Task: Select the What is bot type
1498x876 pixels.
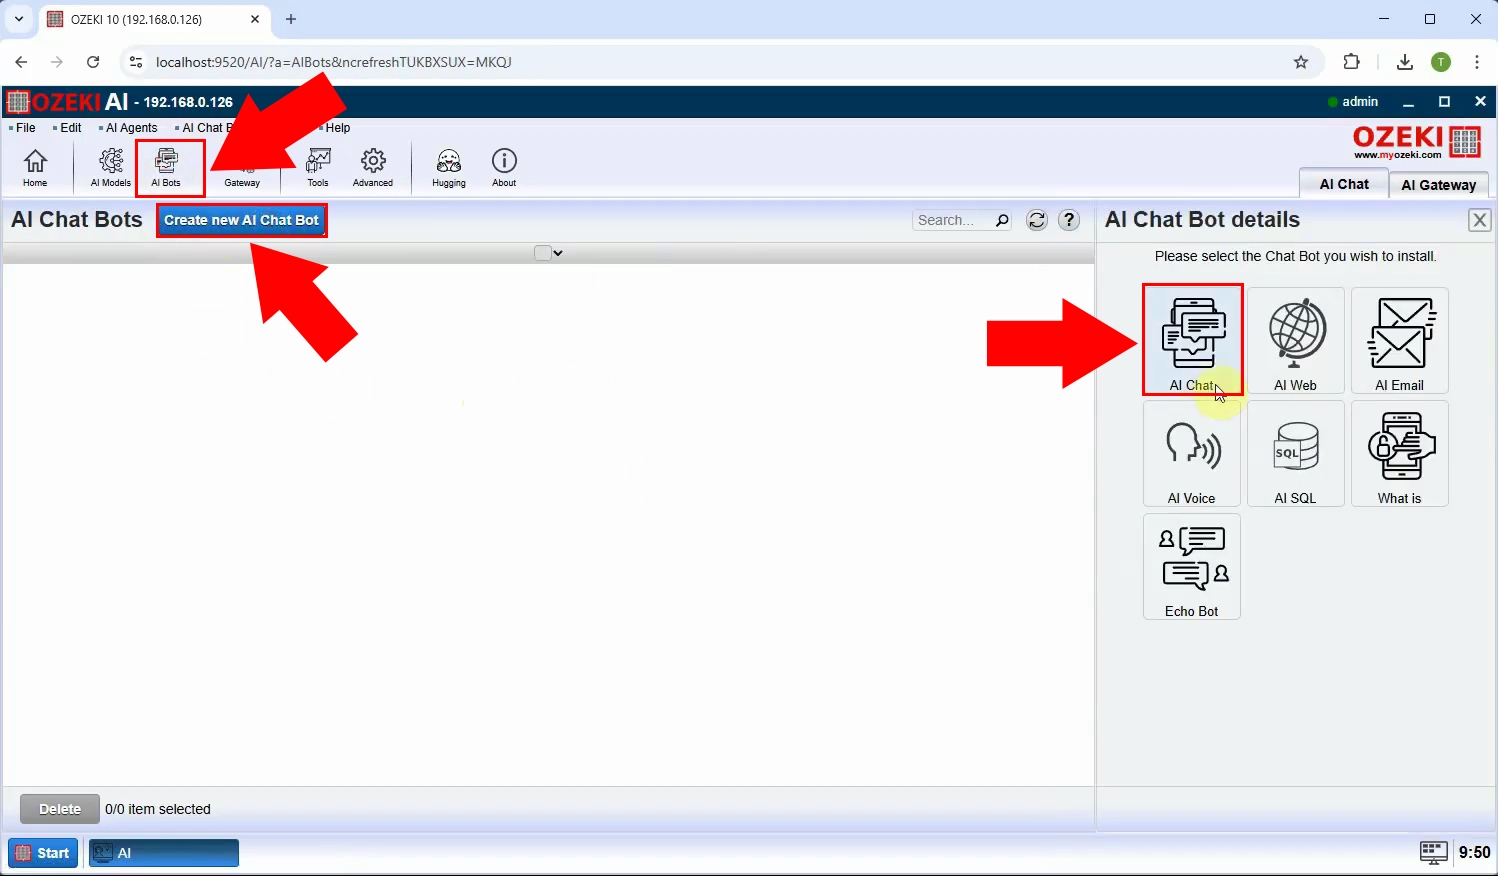Action: (1400, 454)
